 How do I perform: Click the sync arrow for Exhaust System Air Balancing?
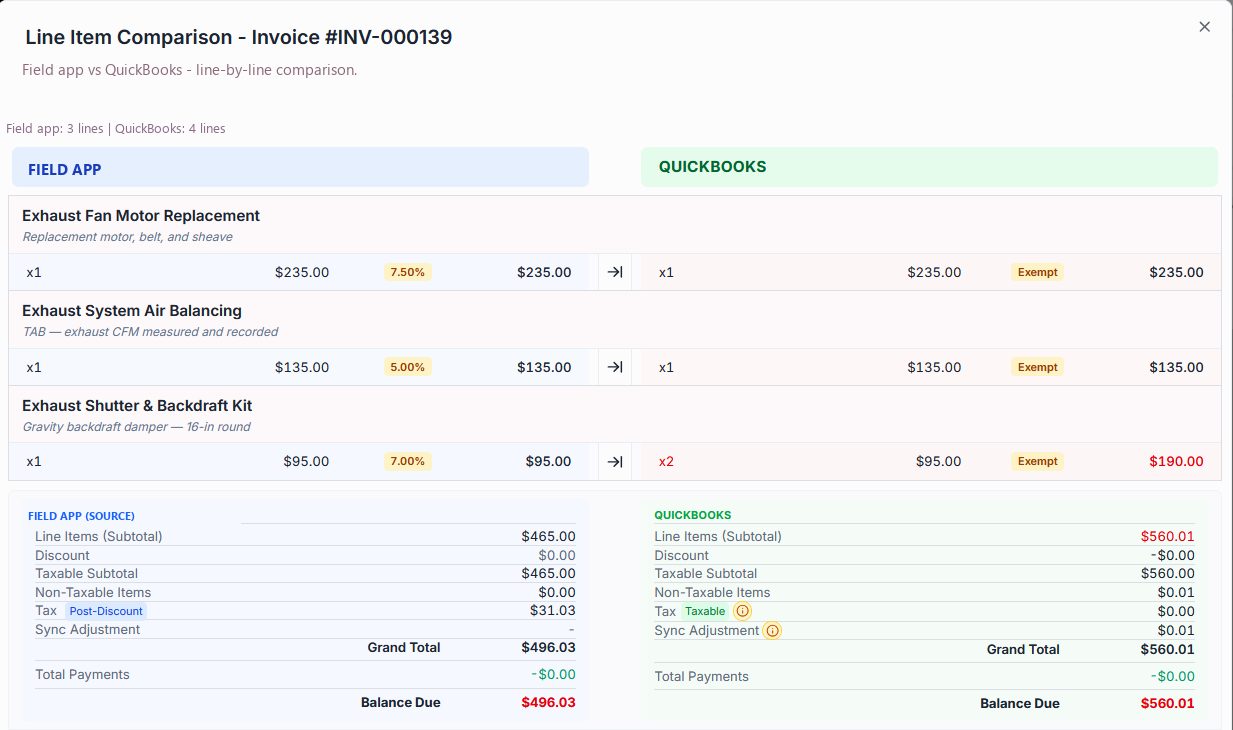[615, 367]
